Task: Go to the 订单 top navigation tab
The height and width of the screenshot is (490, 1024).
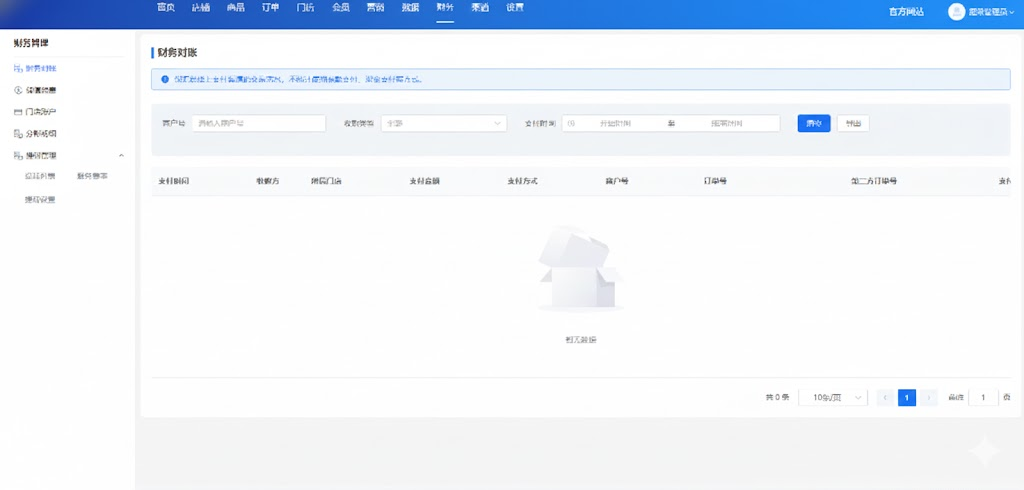Action: click(x=270, y=8)
